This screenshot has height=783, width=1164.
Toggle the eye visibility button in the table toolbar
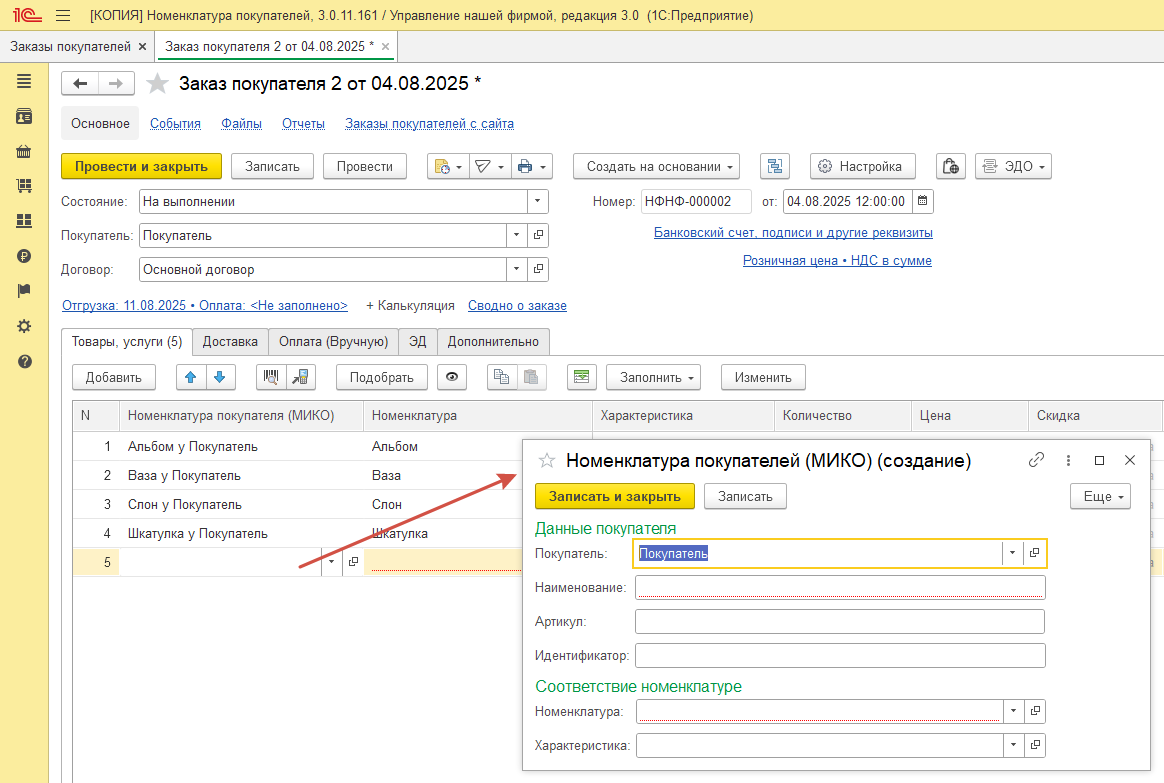click(x=451, y=377)
